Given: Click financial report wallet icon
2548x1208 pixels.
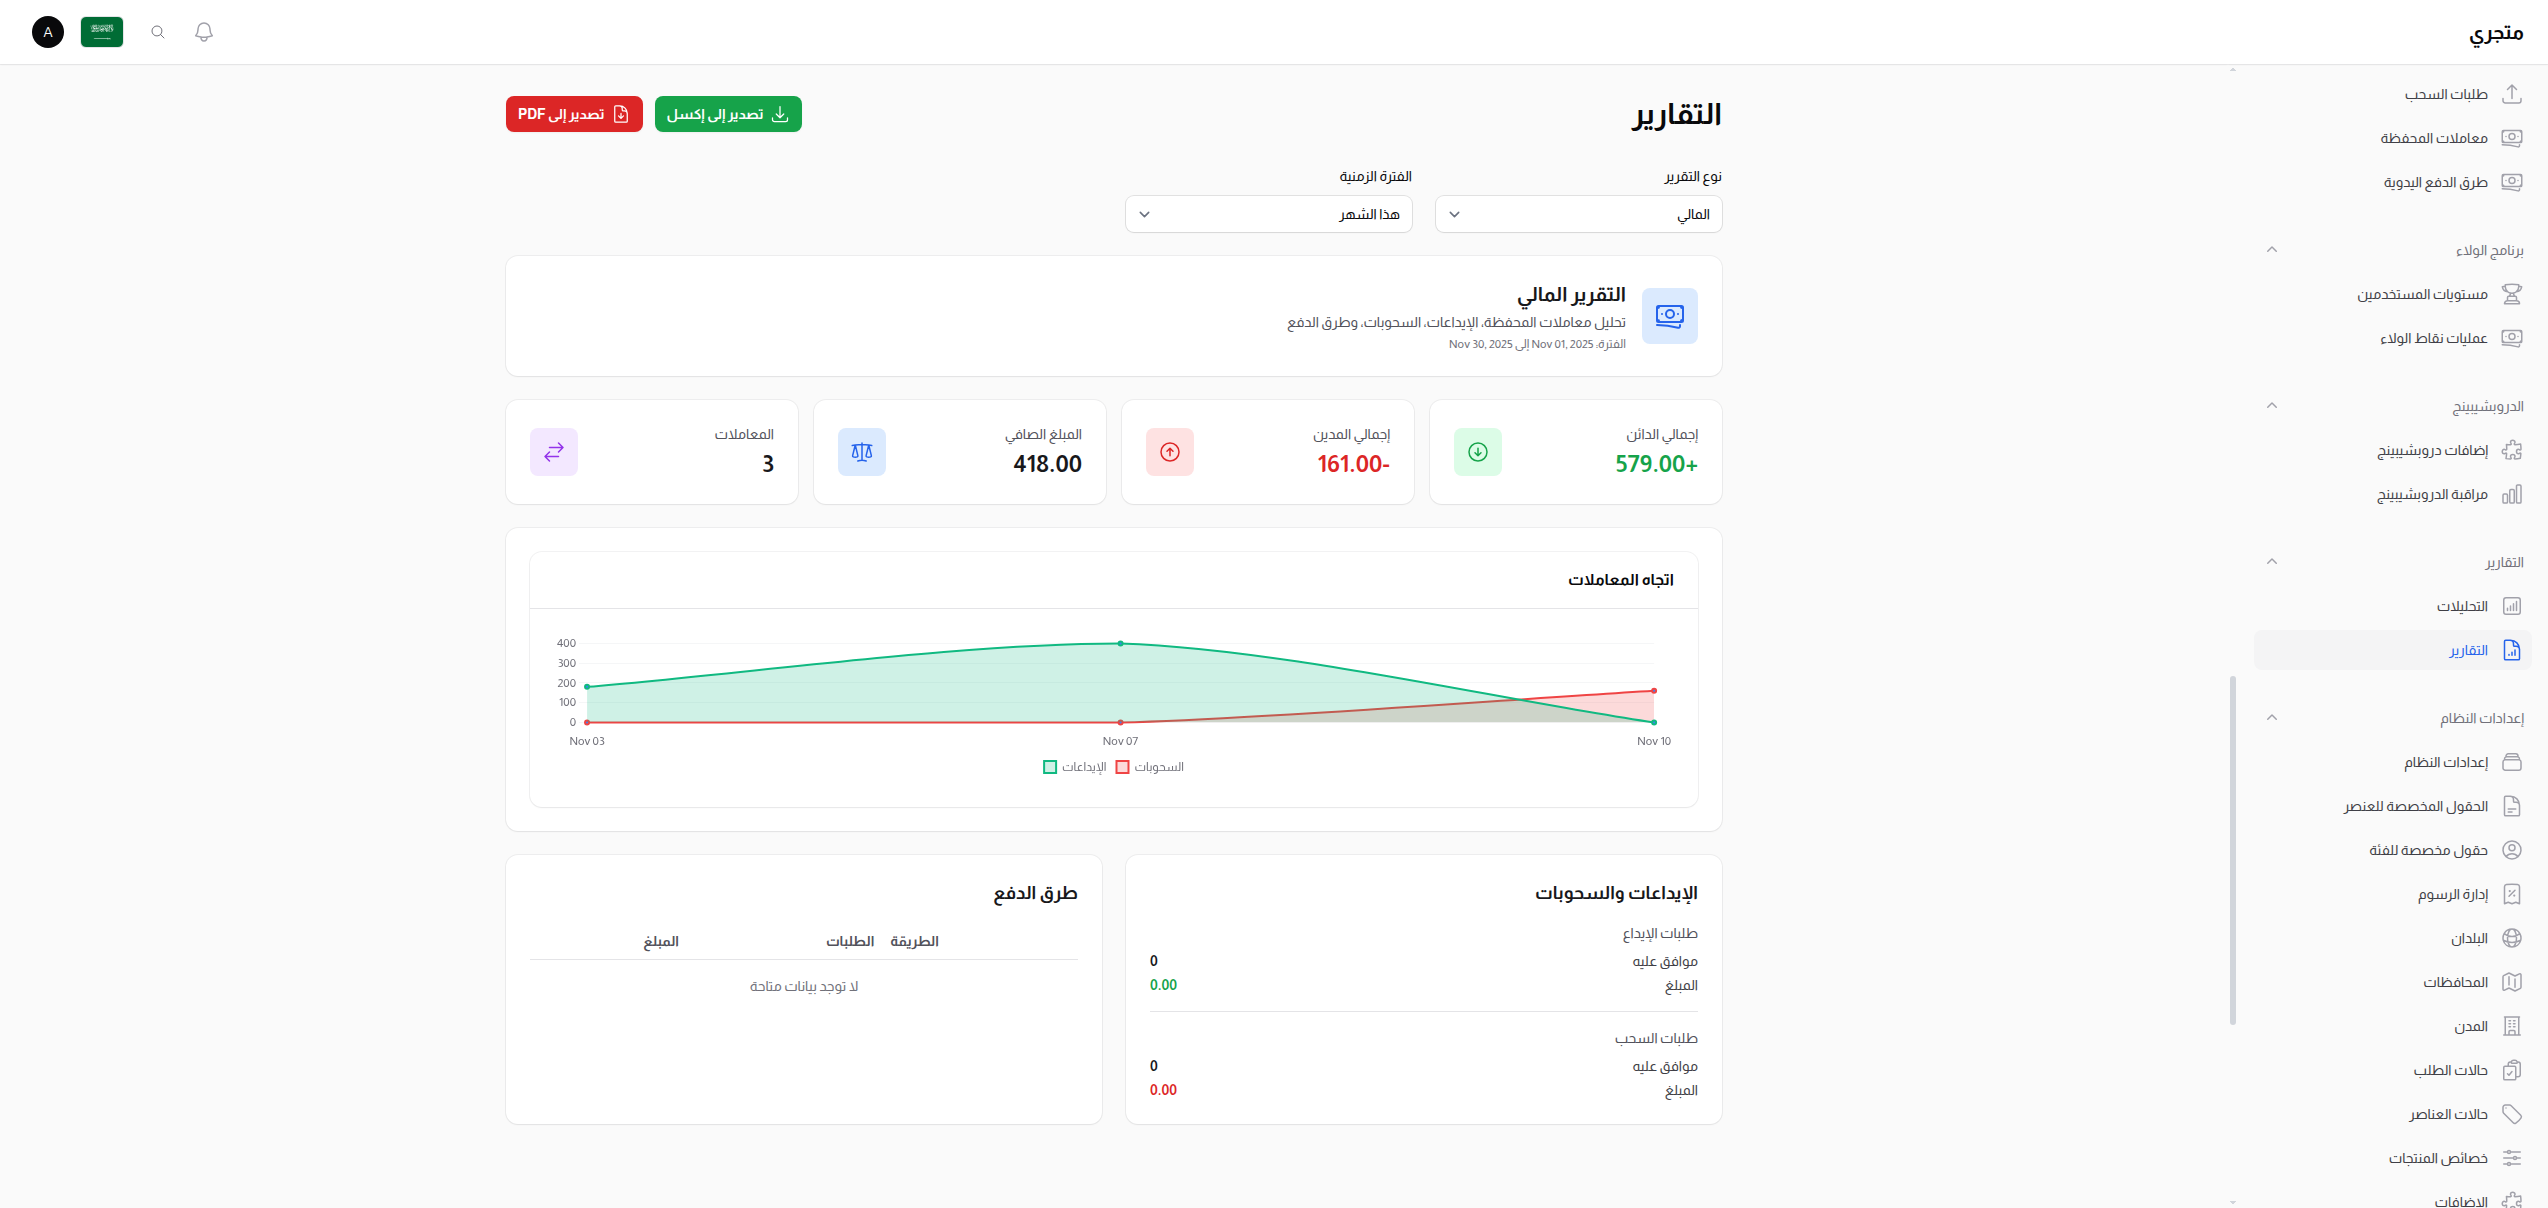Looking at the screenshot, I should pyautogui.click(x=1669, y=316).
